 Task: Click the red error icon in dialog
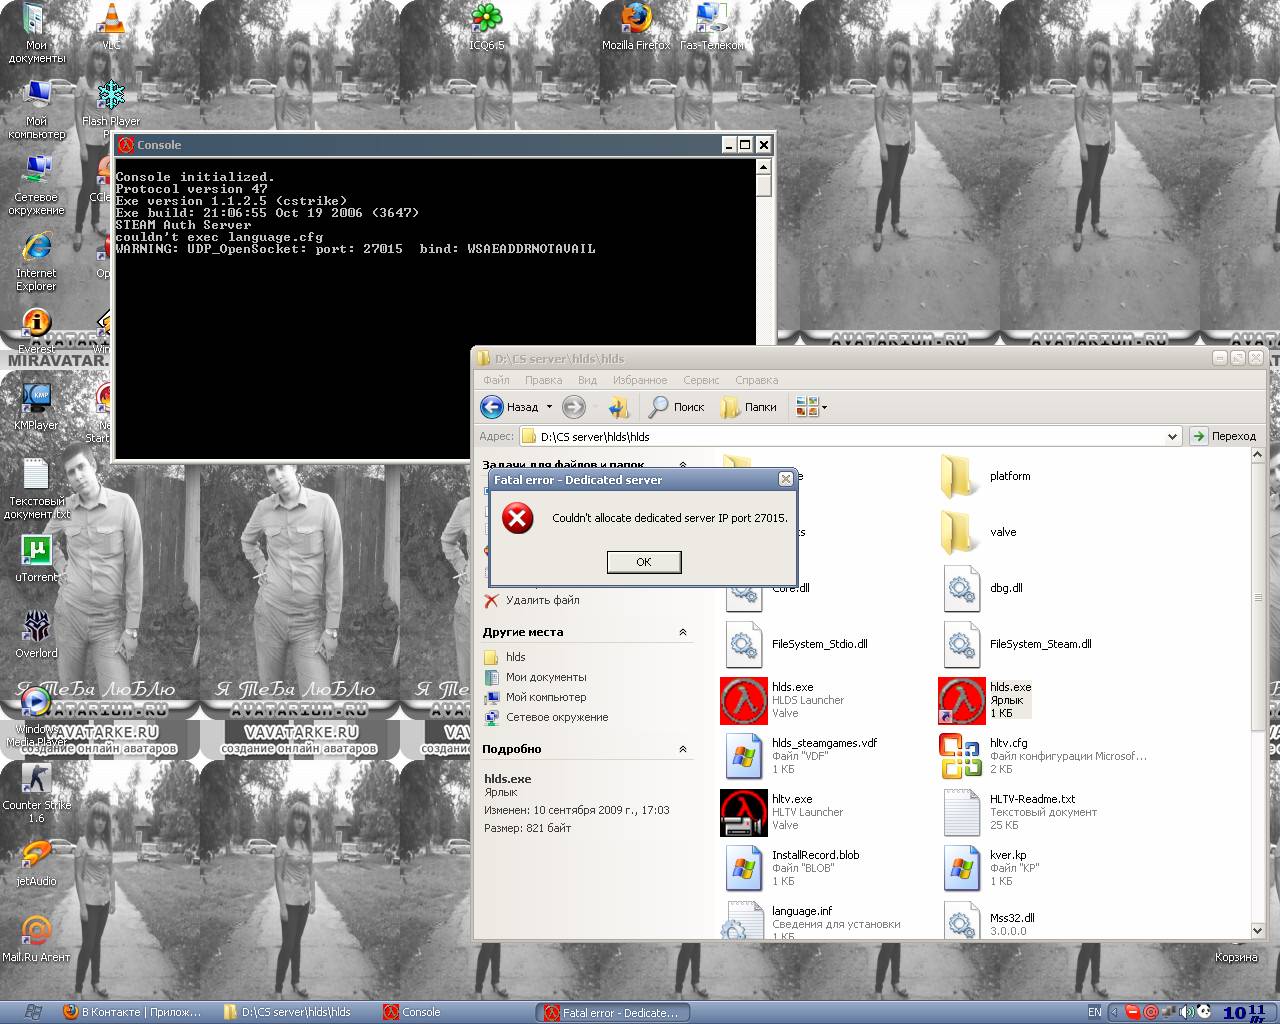(517, 518)
